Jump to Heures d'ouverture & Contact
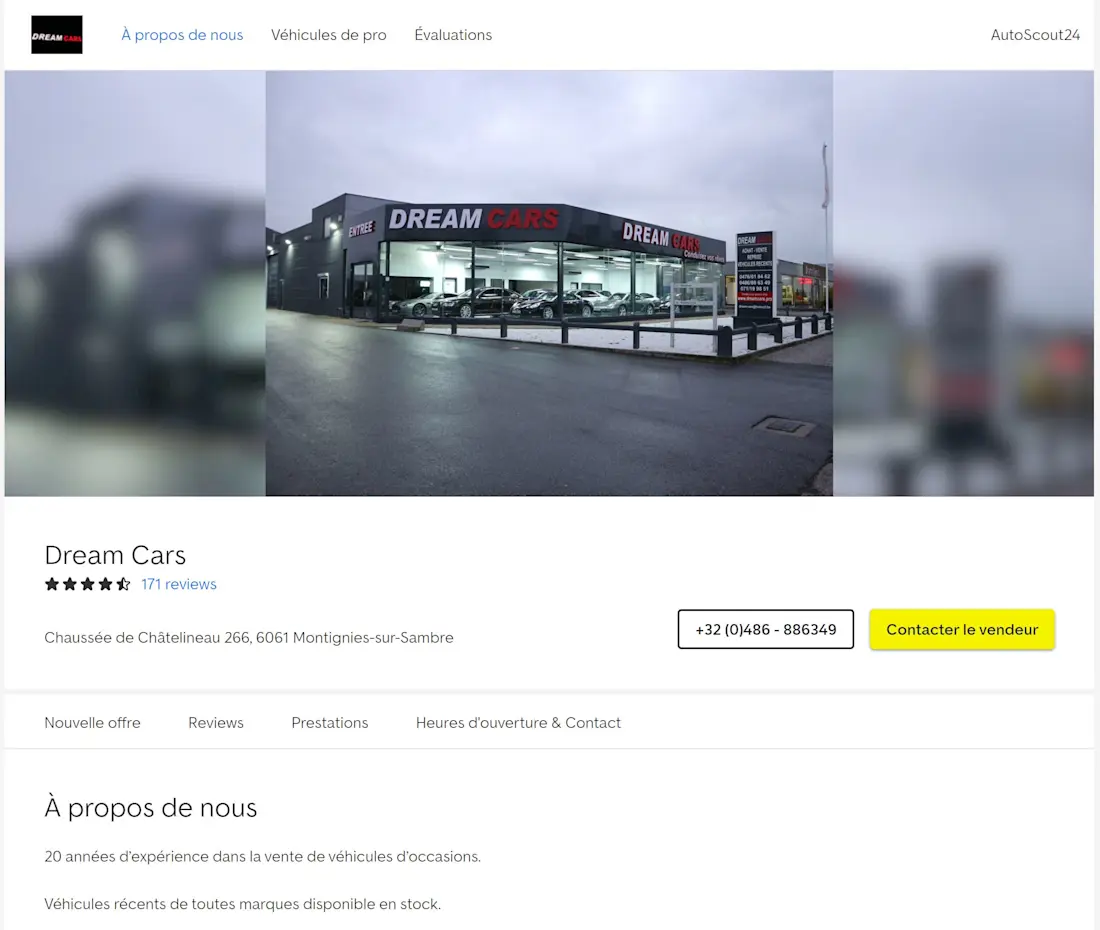The height and width of the screenshot is (930, 1100). point(518,722)
